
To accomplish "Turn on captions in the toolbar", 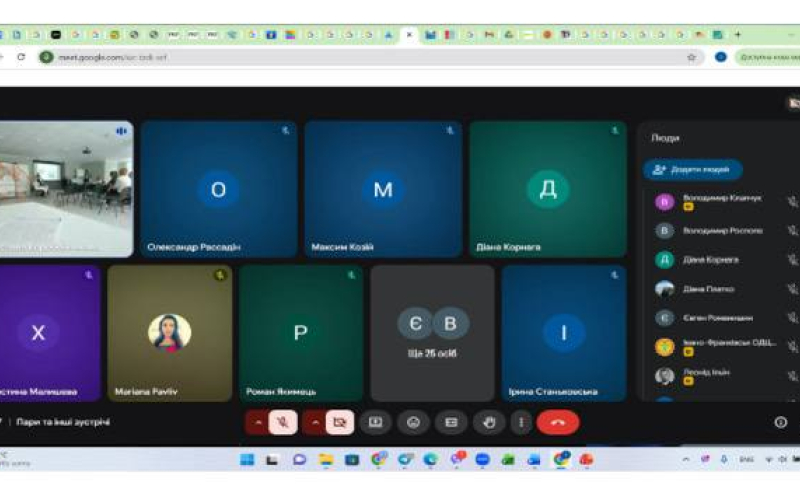I will click(451, 422).
